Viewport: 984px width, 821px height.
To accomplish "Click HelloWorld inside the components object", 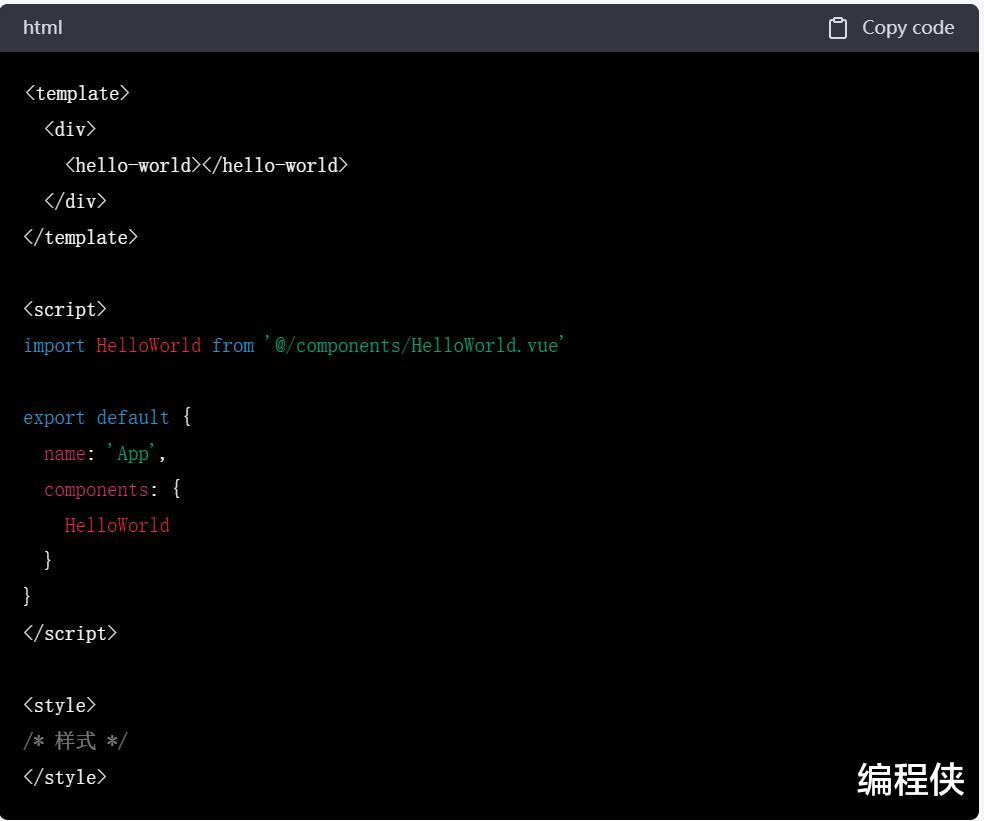I will click(x=117, y=525).
